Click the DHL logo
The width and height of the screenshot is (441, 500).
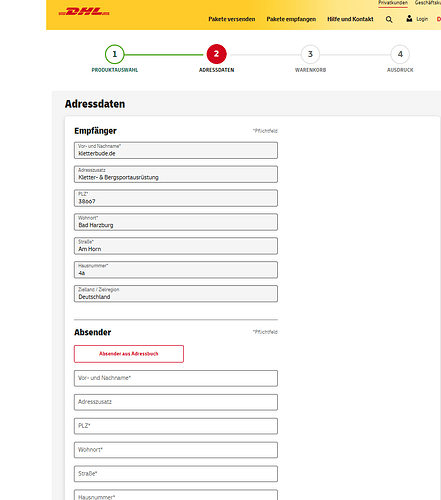[x=84, y=12]
